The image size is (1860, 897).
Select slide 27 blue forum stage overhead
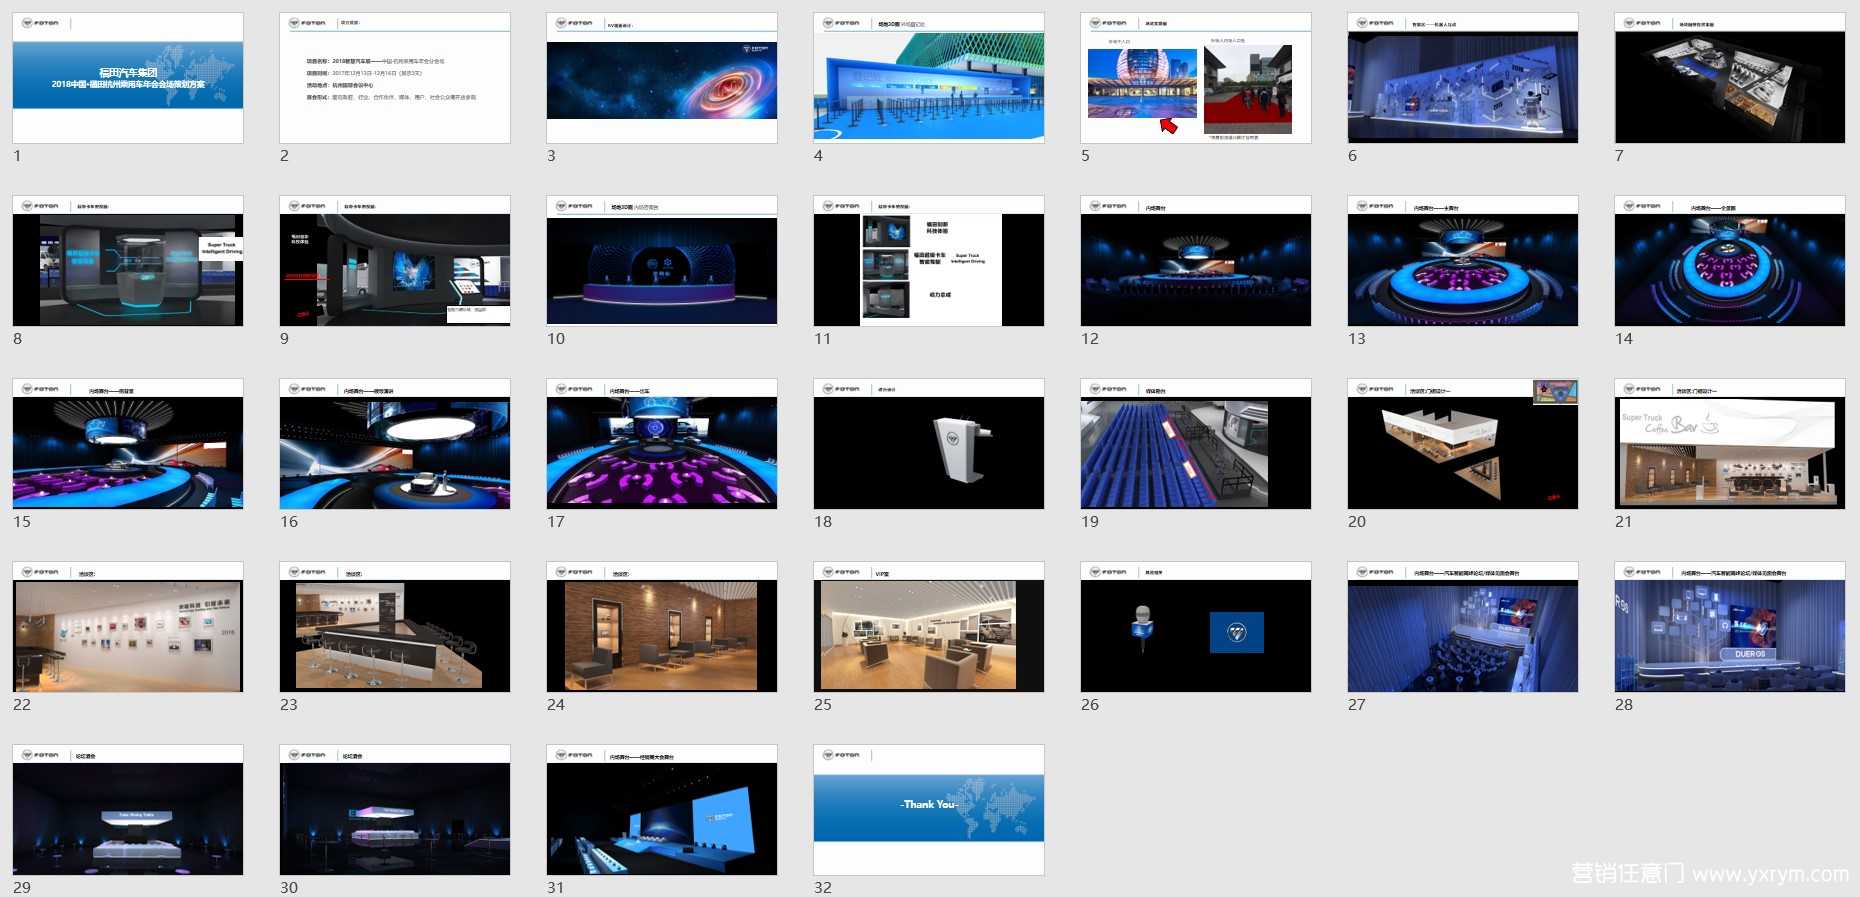tap(1463, 627)
